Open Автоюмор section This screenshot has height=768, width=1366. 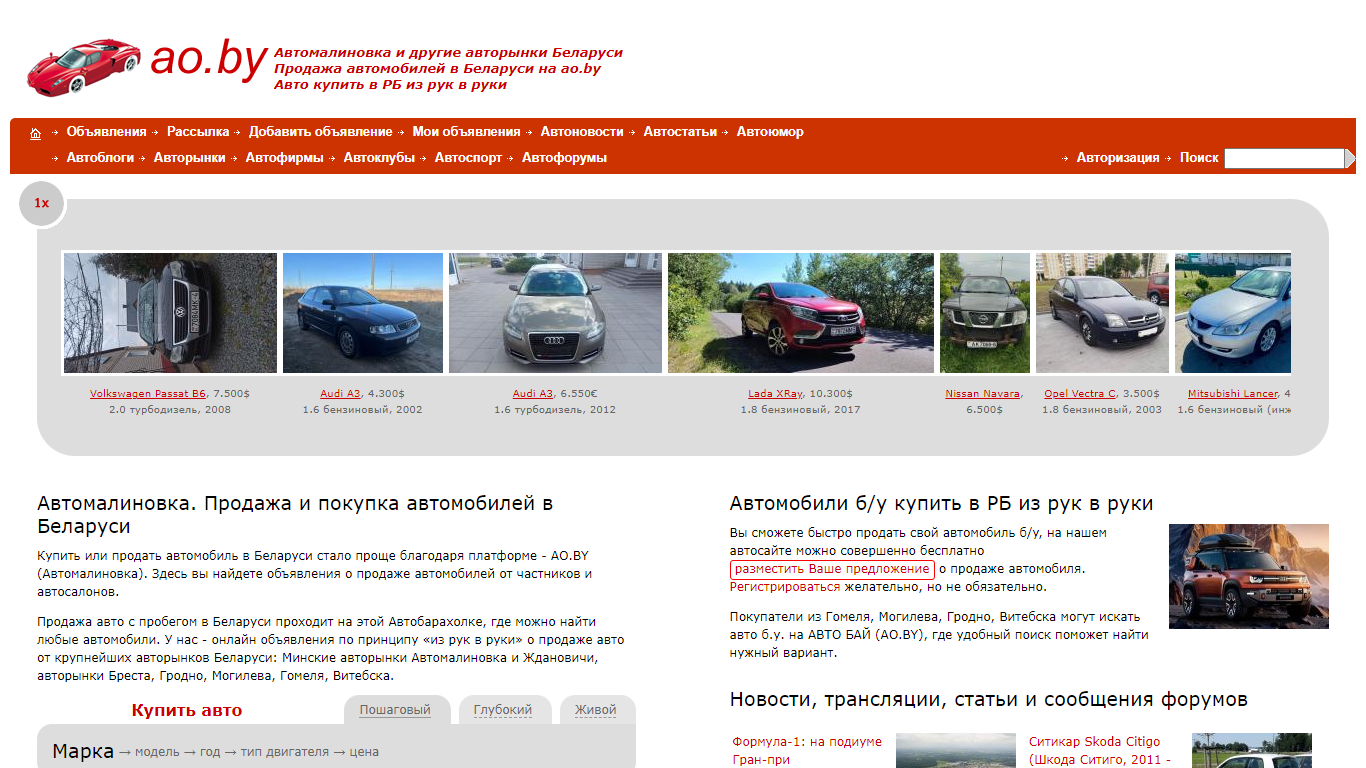tap(770, 132)
